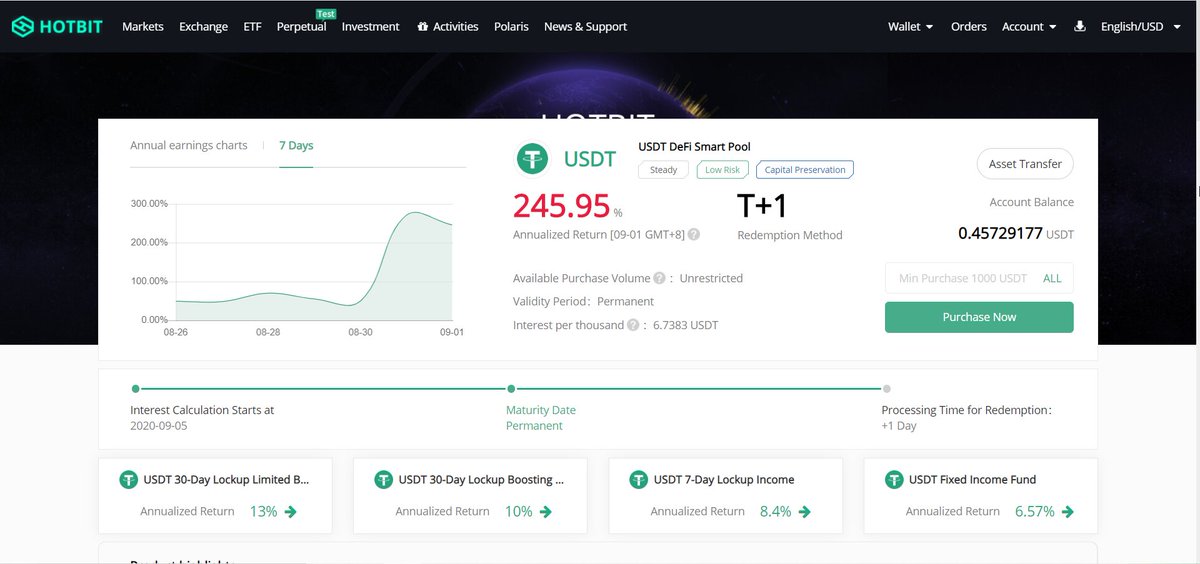Click USDT DeFi Smart Pool title

click(x=694, y=147)
